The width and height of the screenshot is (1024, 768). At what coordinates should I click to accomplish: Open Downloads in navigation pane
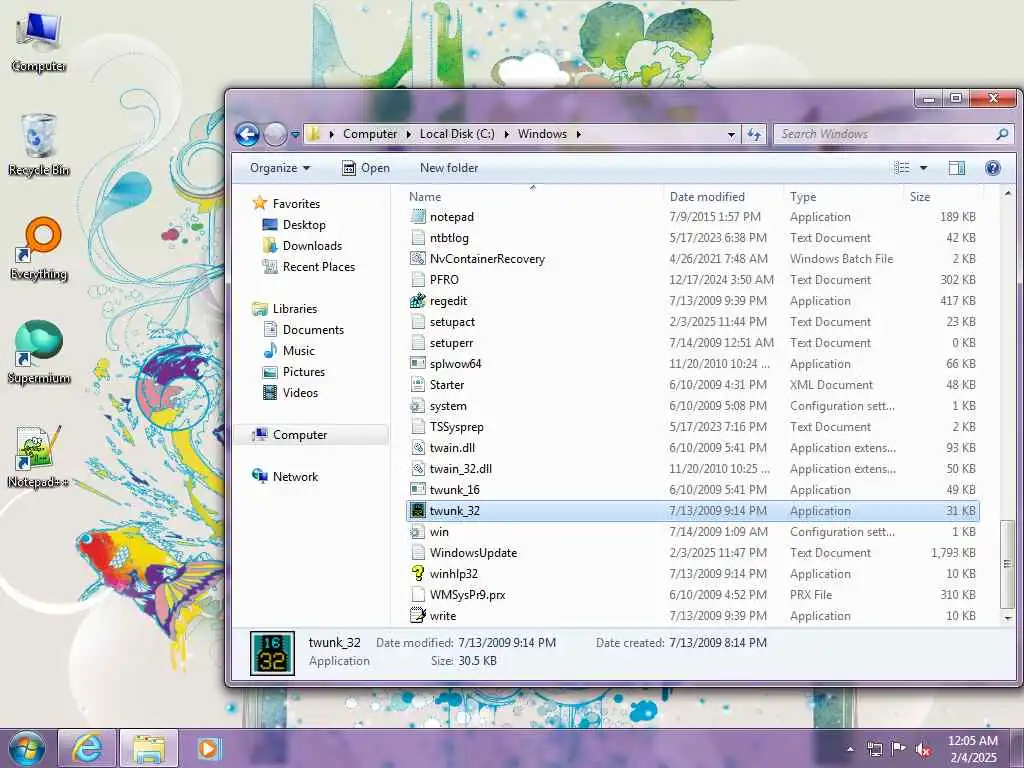(x=302, y=246)
